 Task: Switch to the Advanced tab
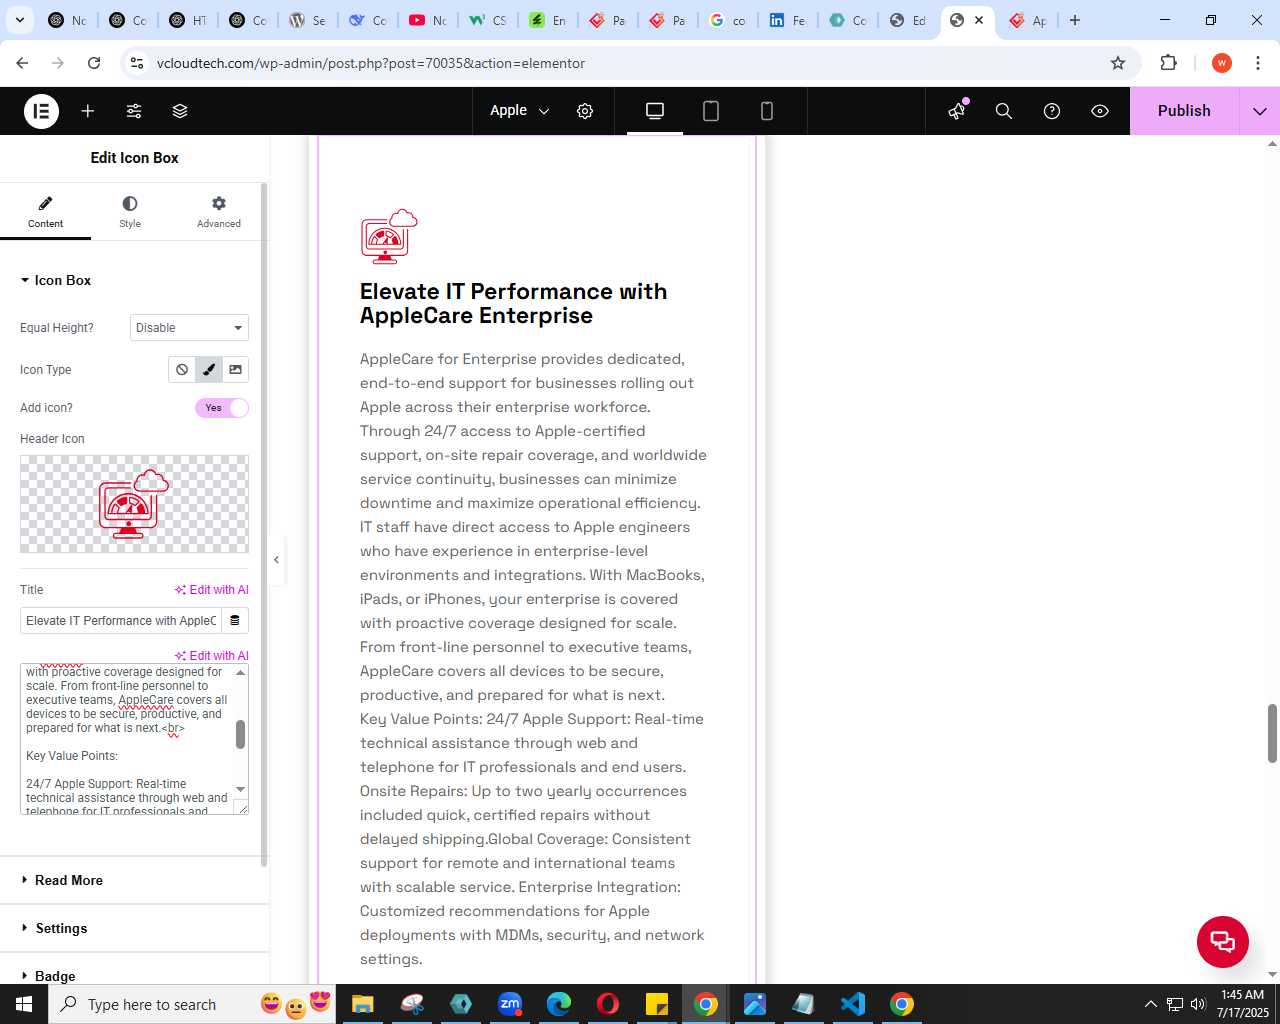pyautogui.click(x=219, y=212)
